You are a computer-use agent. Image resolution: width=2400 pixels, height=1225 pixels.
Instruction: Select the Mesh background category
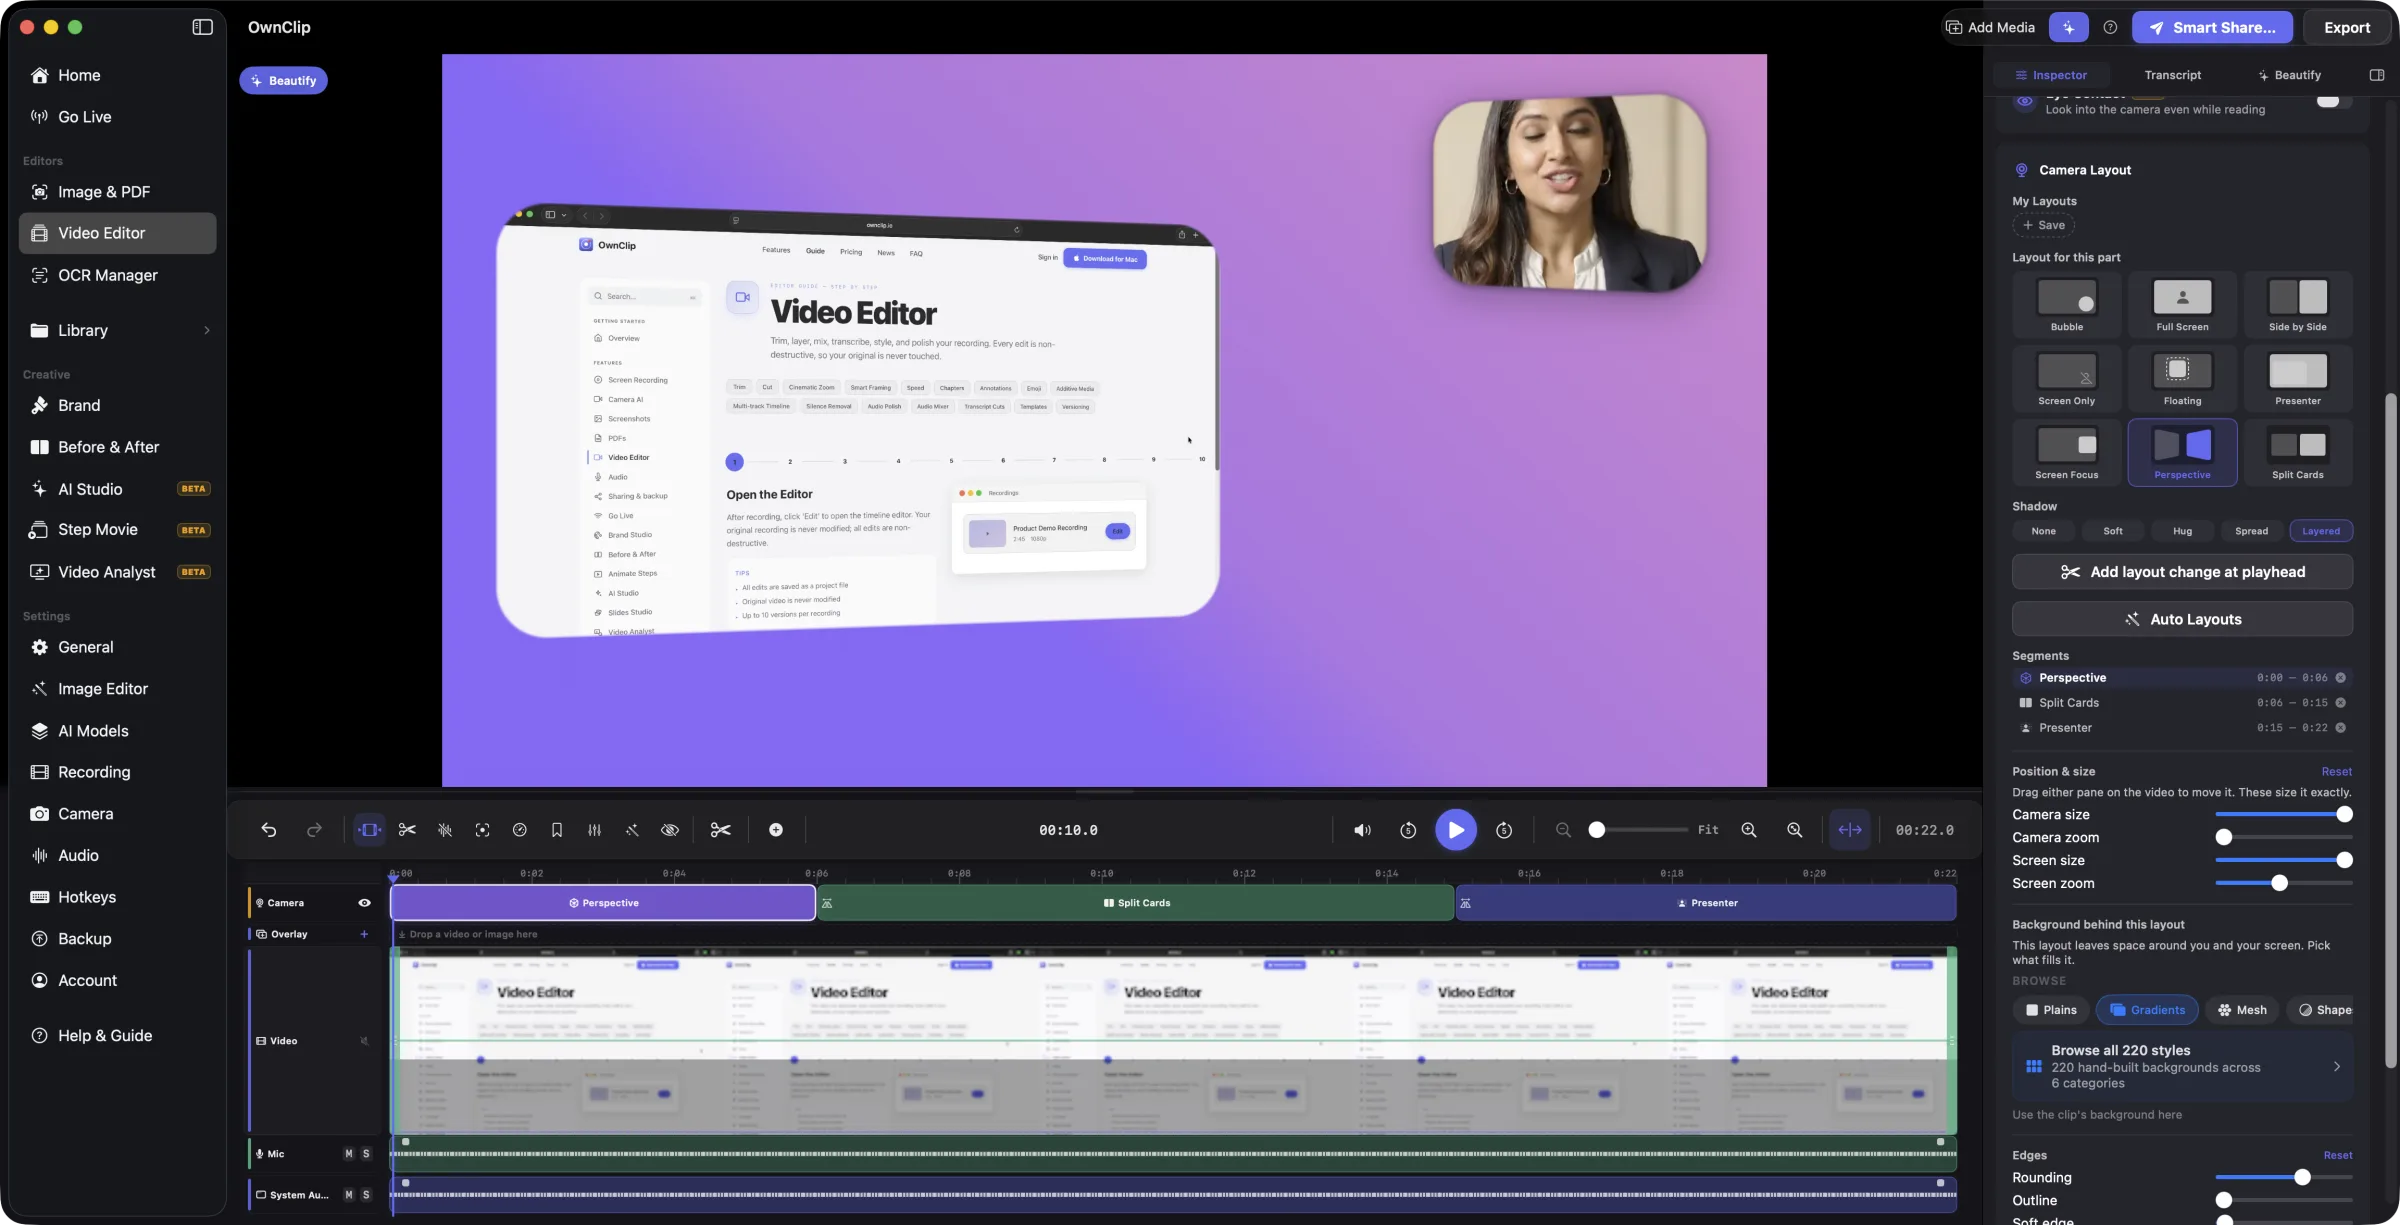2242,1010
